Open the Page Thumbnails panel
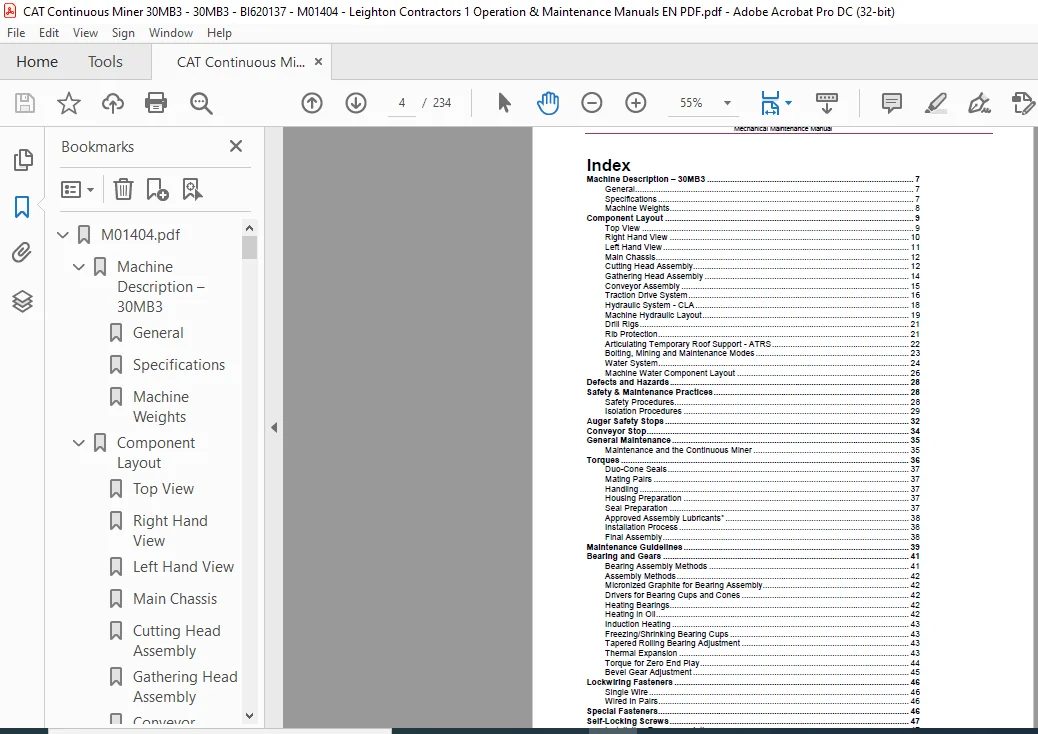Screen dimensions: 1038x734 point(23,160)
